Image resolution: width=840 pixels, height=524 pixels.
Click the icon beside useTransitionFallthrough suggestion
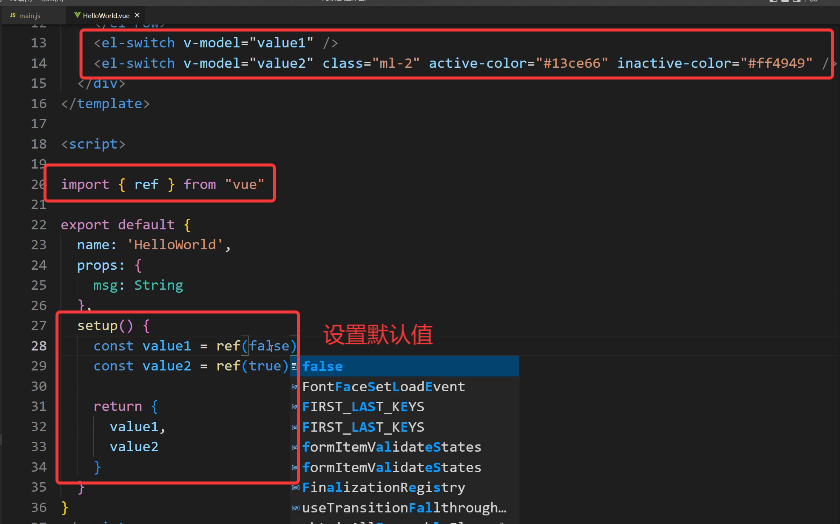(295, 508)
